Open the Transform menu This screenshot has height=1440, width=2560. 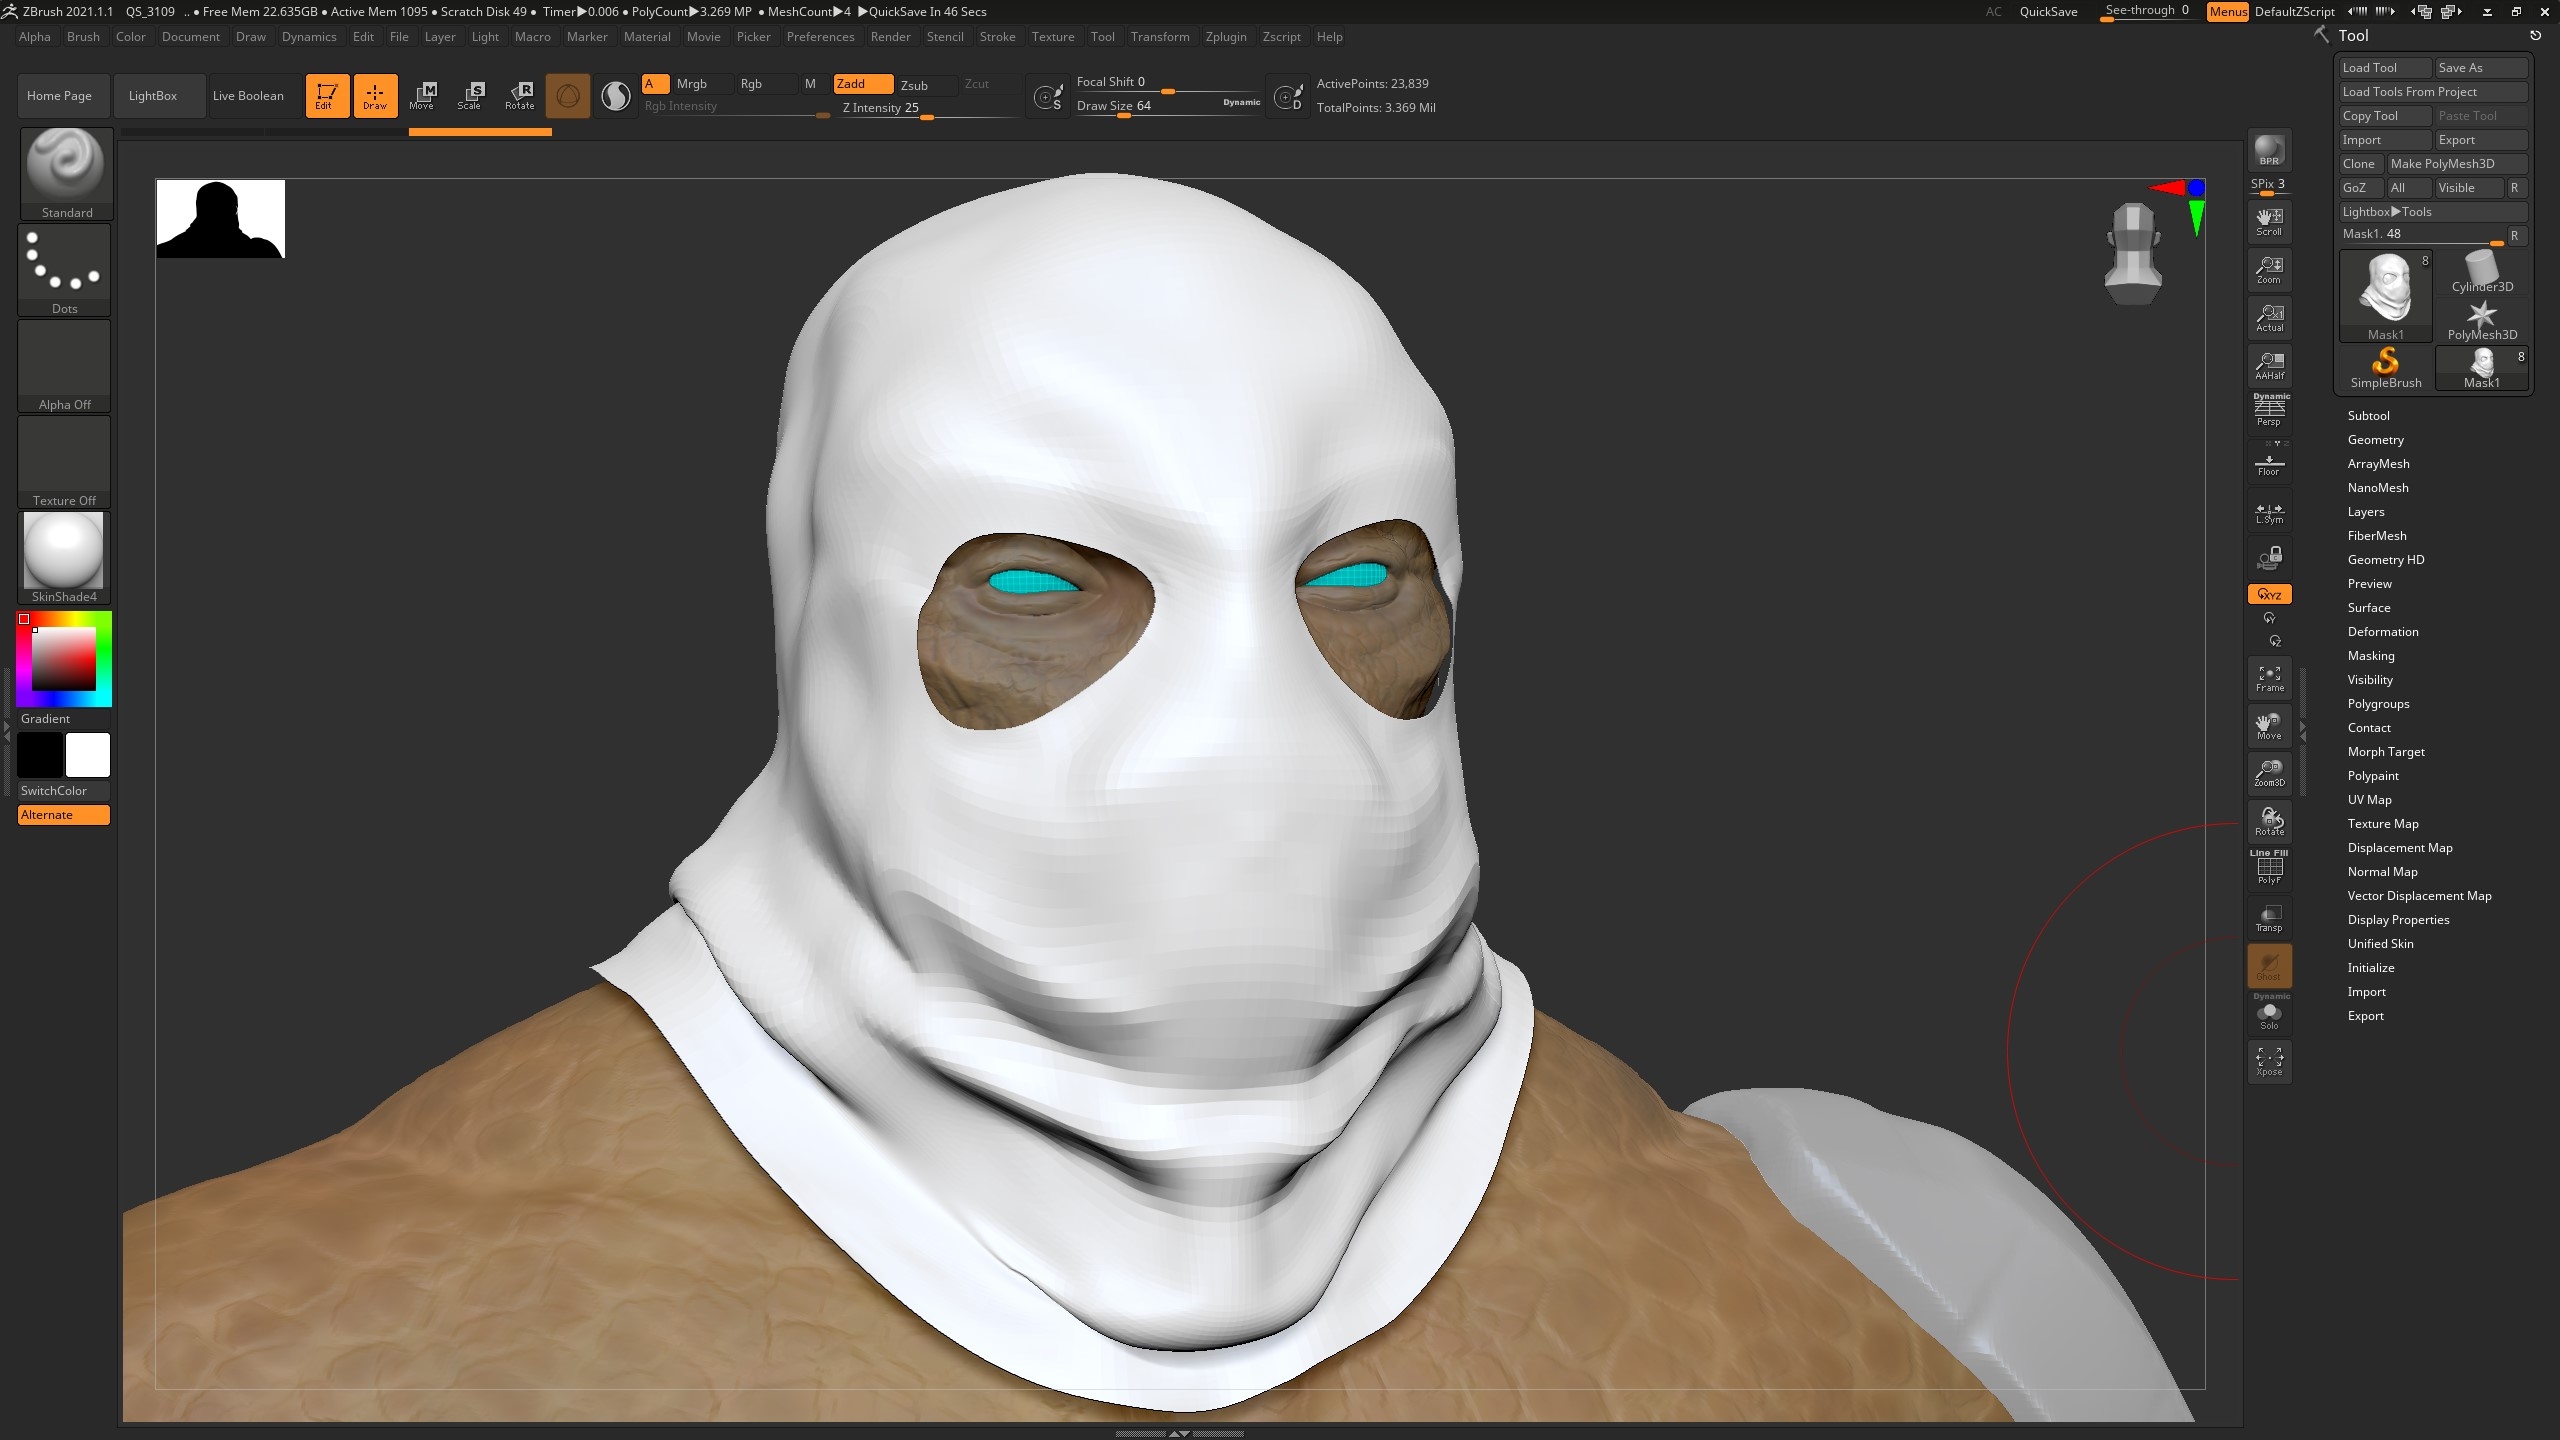[1160, 37]
